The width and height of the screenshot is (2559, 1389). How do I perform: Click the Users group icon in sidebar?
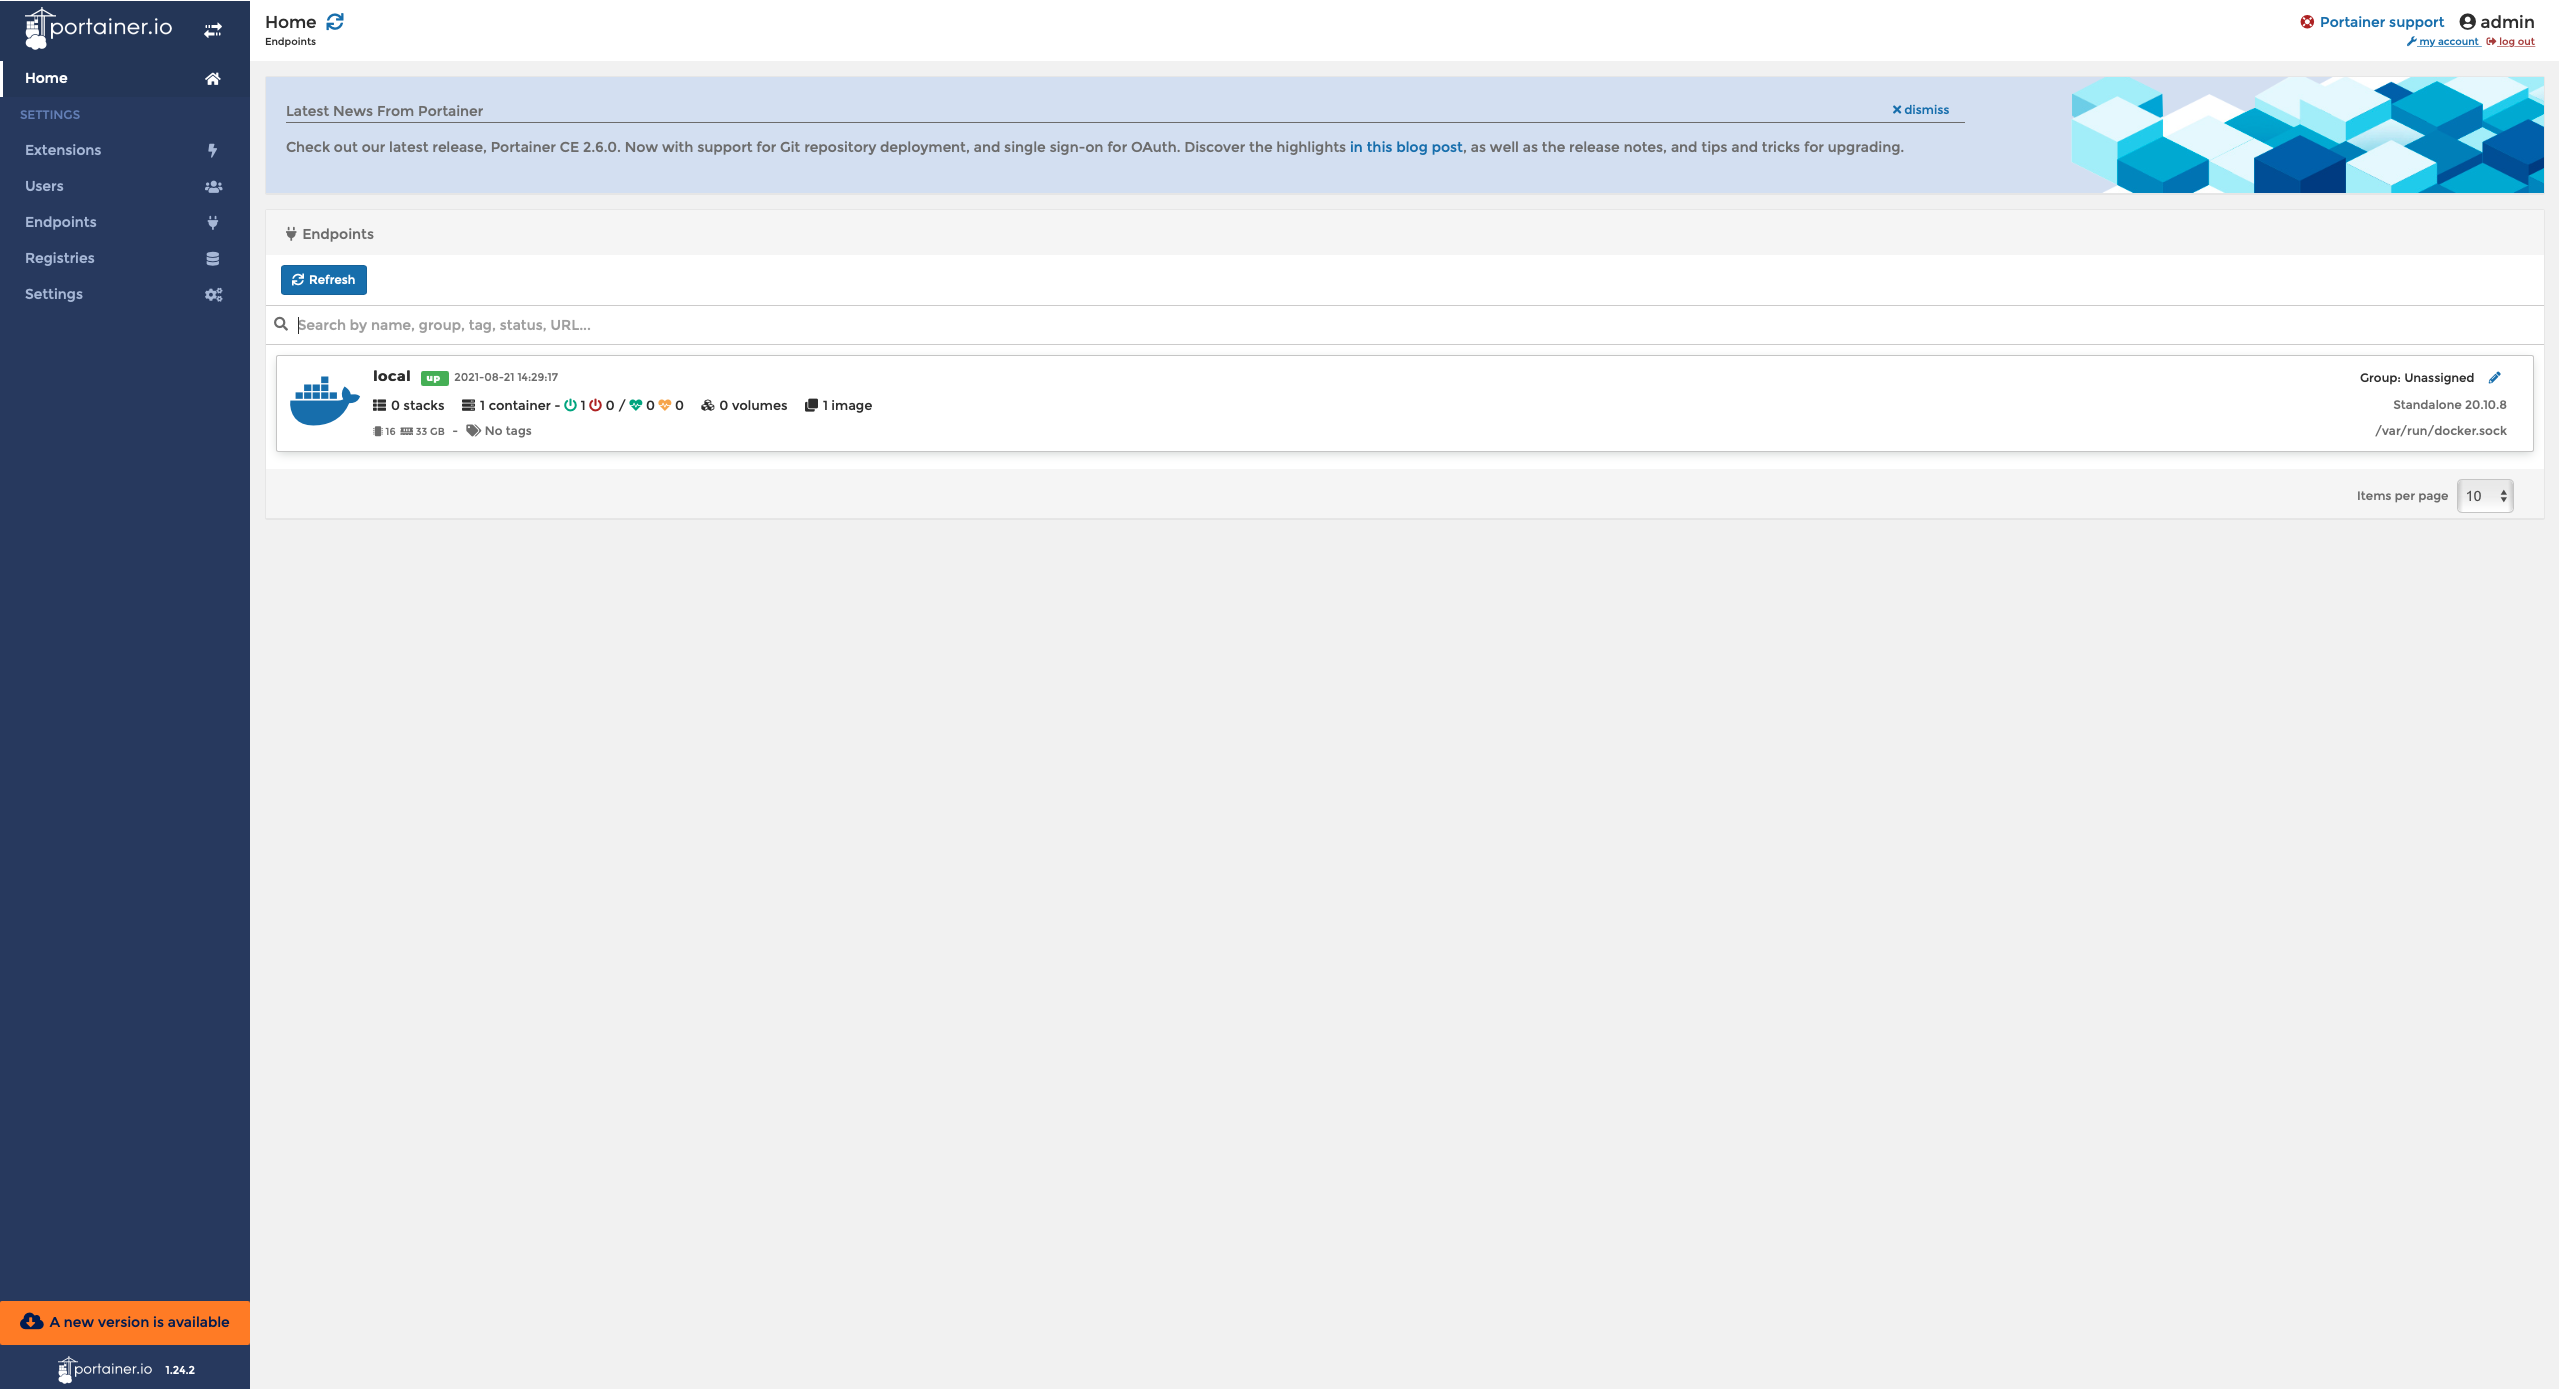(x=213, y=186)
